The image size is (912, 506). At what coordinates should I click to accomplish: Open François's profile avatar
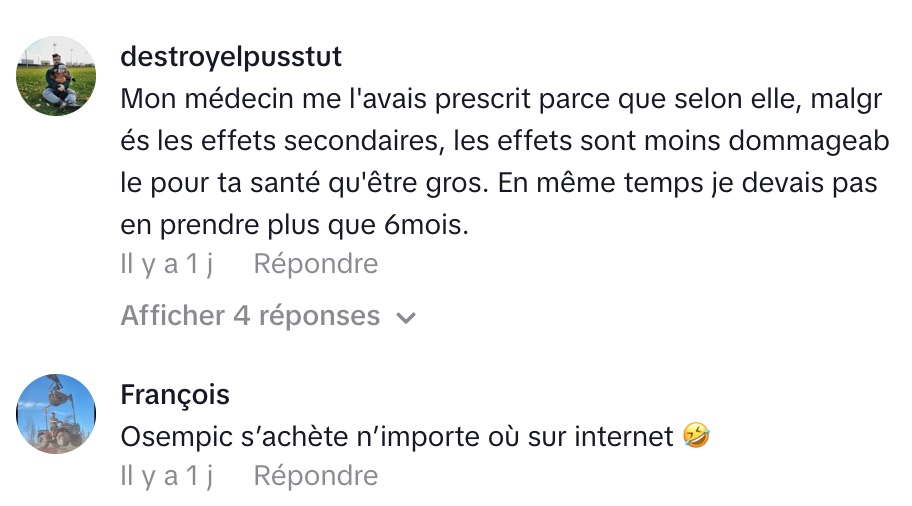coord(57,413)
